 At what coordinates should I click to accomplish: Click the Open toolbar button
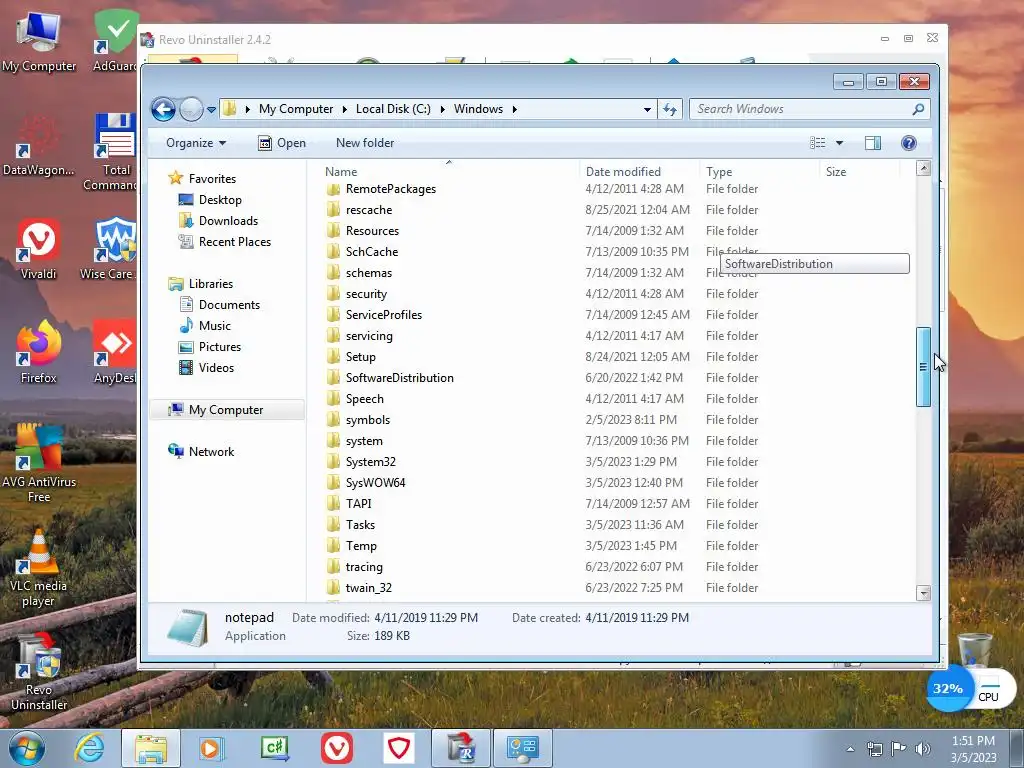click(282, 143)
